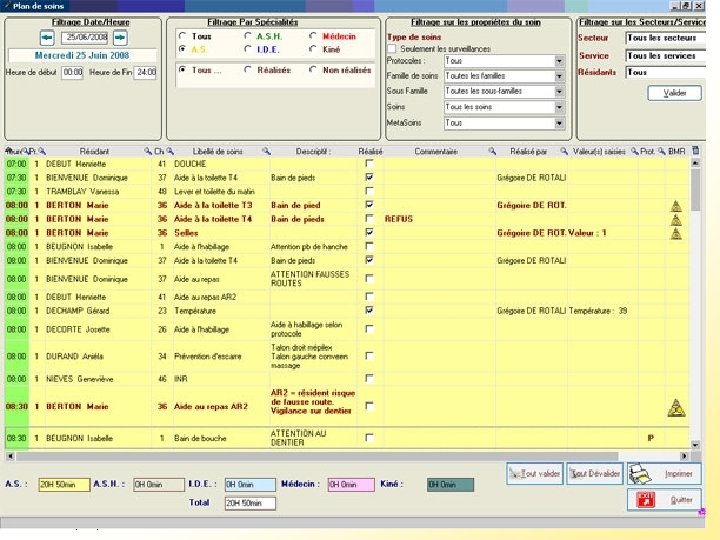The width and height of the screenshot is (720, 540).
Task: Select the 'Non réalisés' radio option
Action: tap(313, 70)
